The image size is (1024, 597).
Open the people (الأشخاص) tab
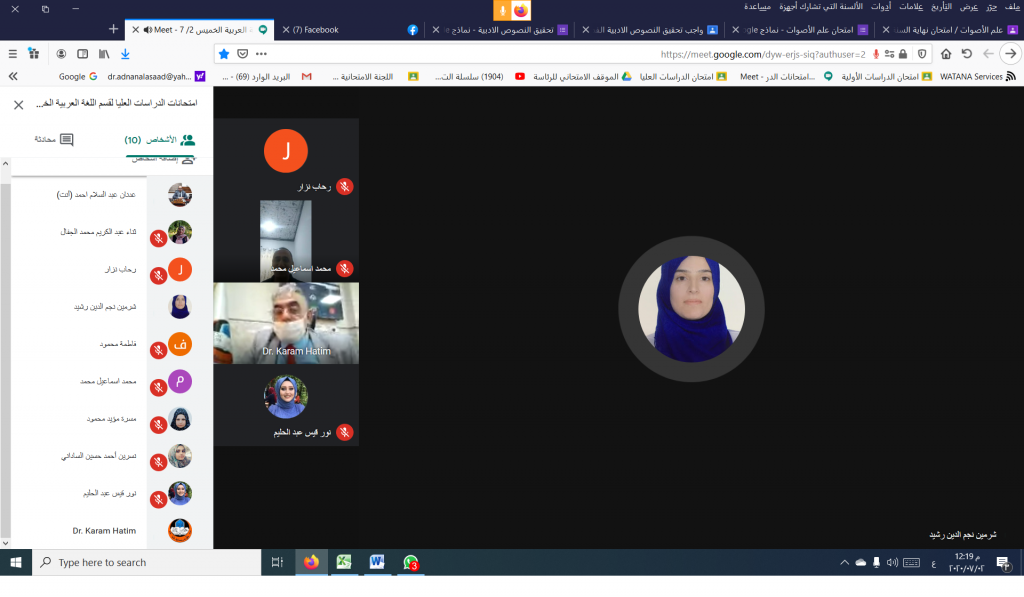click(160, 140)
